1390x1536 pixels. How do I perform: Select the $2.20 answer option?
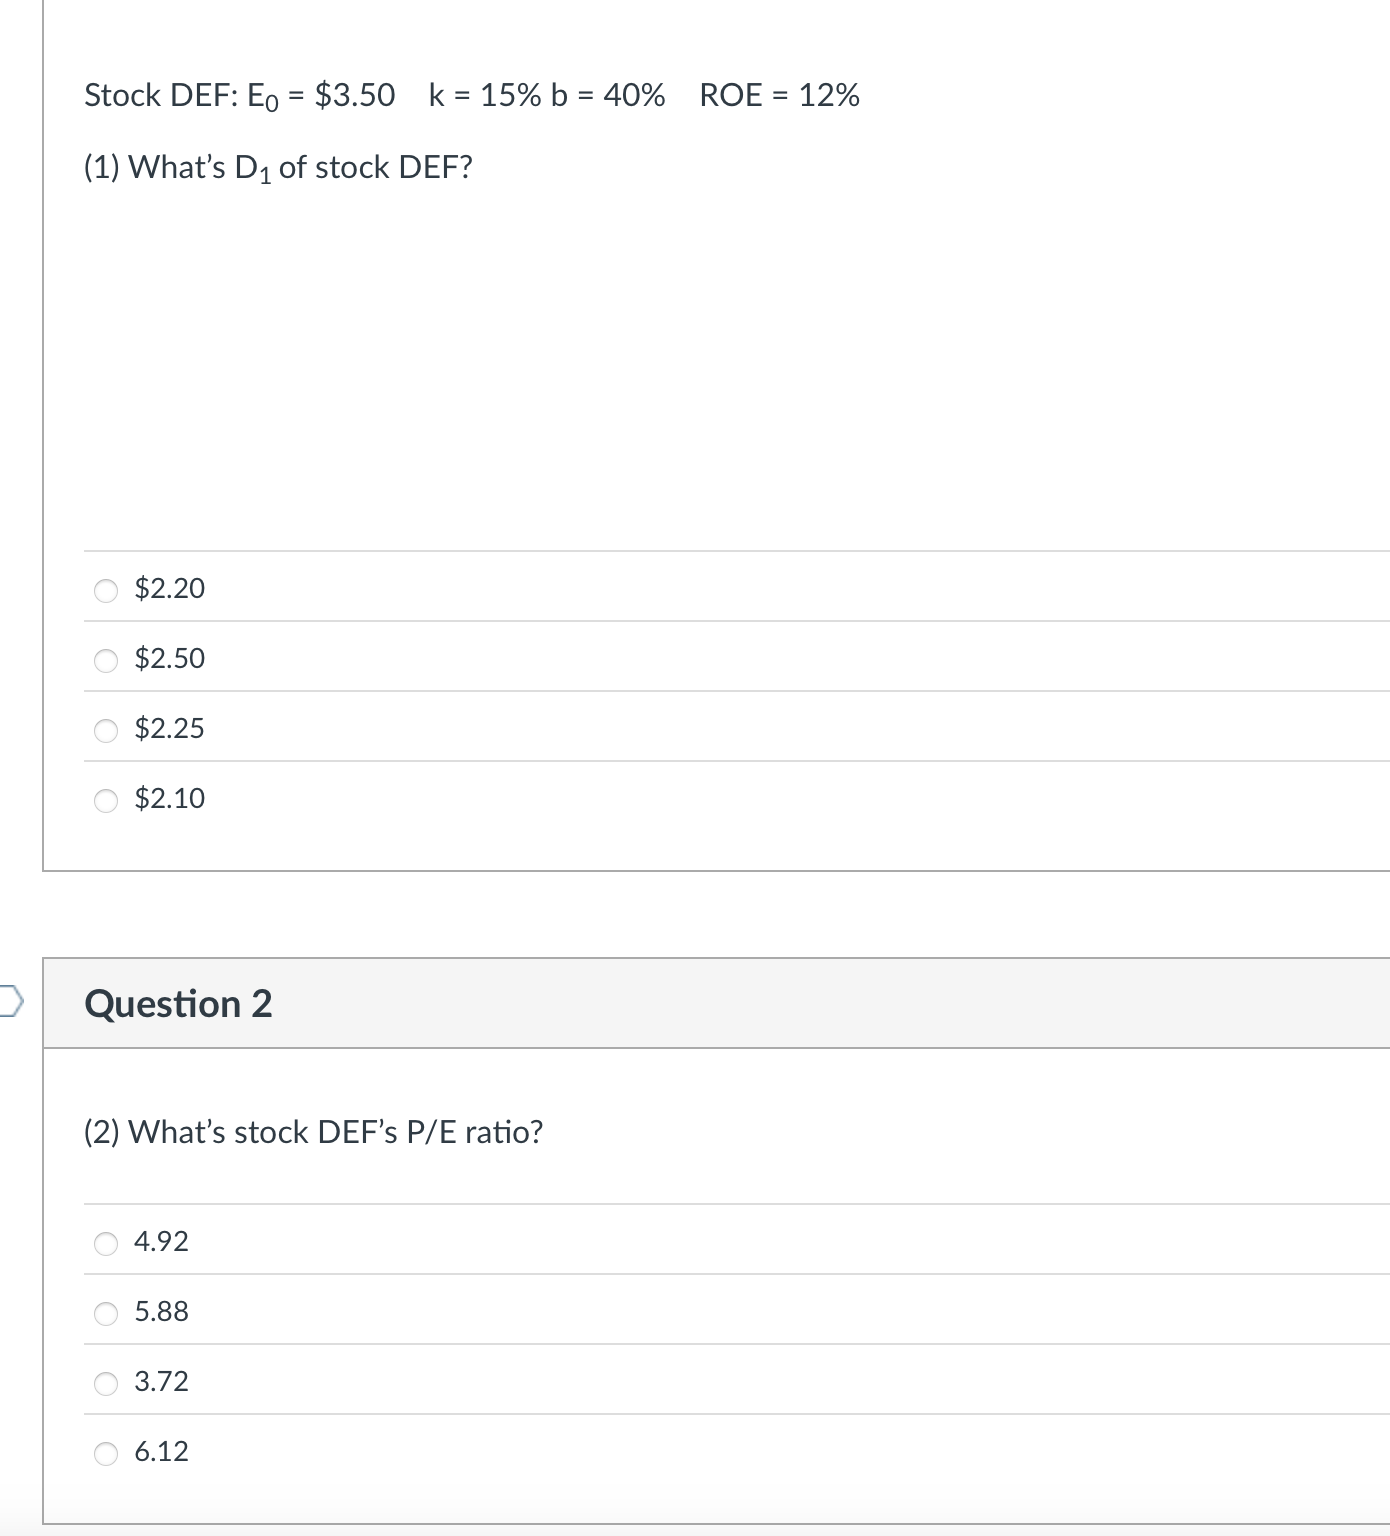(168, 588)
